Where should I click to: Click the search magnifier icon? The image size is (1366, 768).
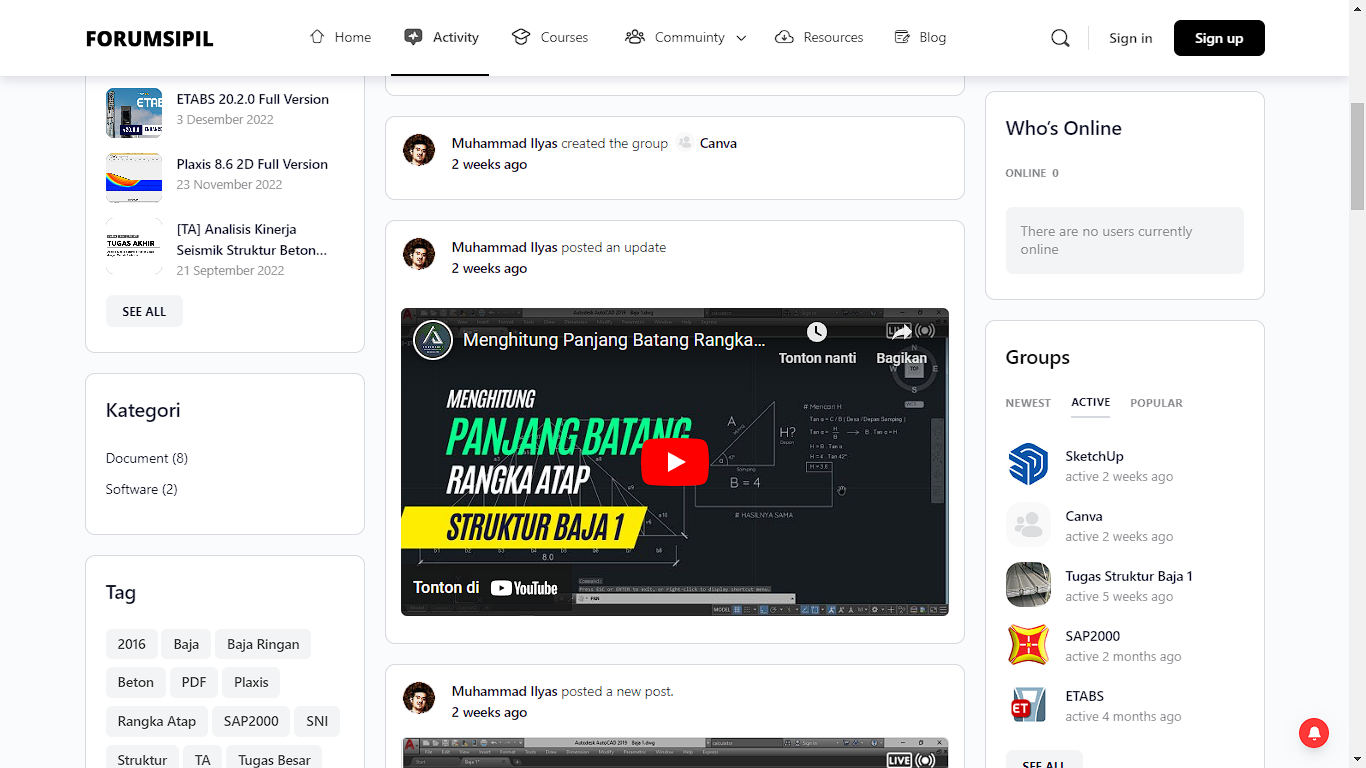point(1060,38)
